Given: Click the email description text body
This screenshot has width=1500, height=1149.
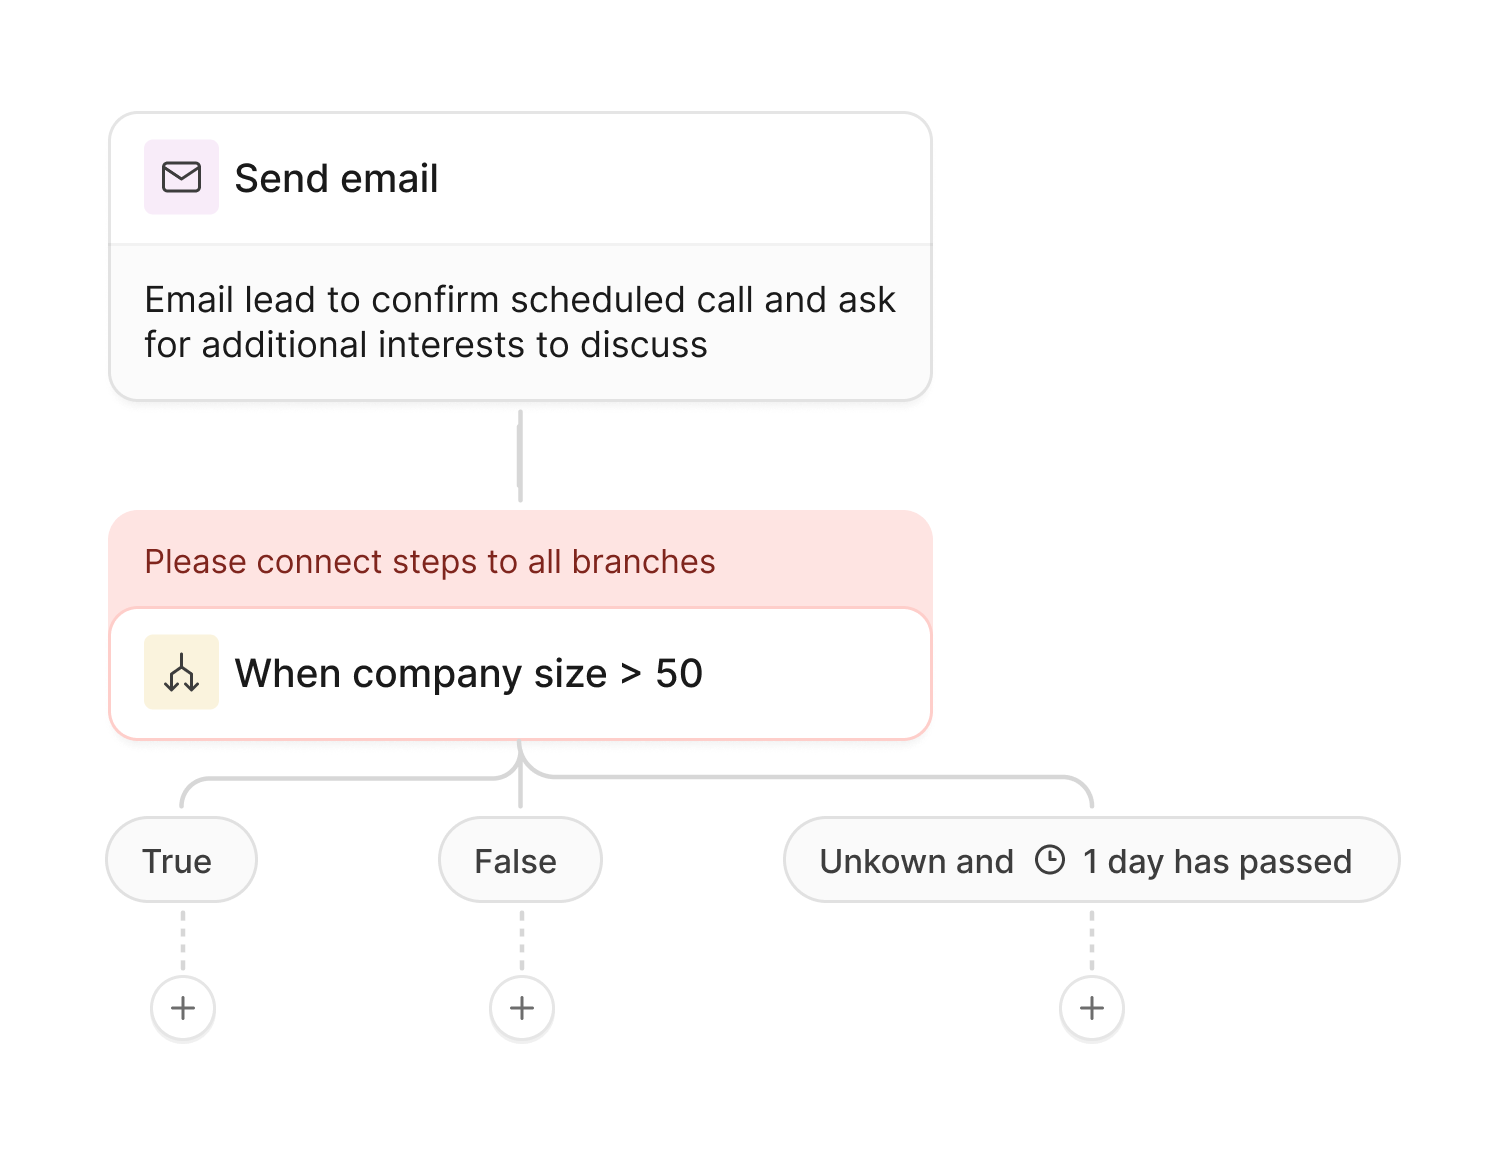Looking at the screenshot, I should [520, 322].
